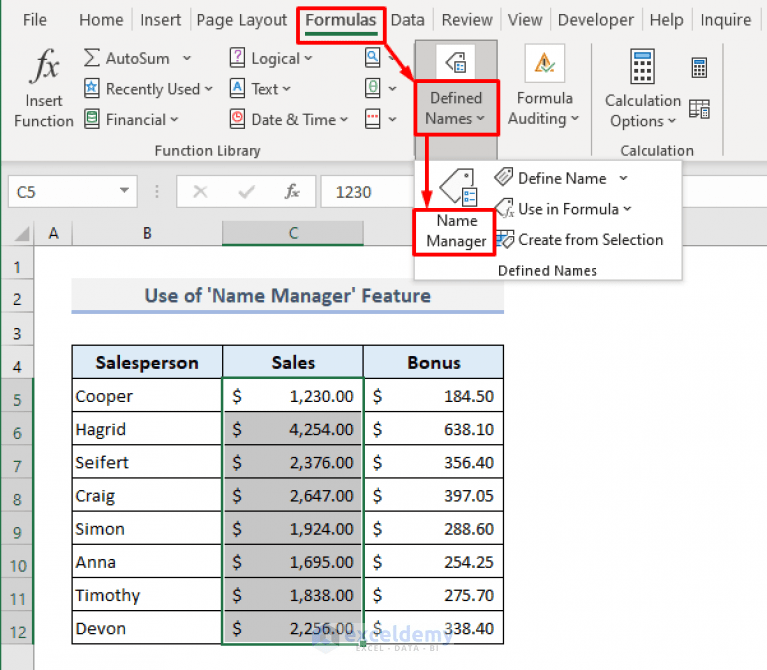Image resolution: width=767 pixels, height=670 pixels.
Task: Cancel the formula bar entry (X)
Action: [200, 192]
